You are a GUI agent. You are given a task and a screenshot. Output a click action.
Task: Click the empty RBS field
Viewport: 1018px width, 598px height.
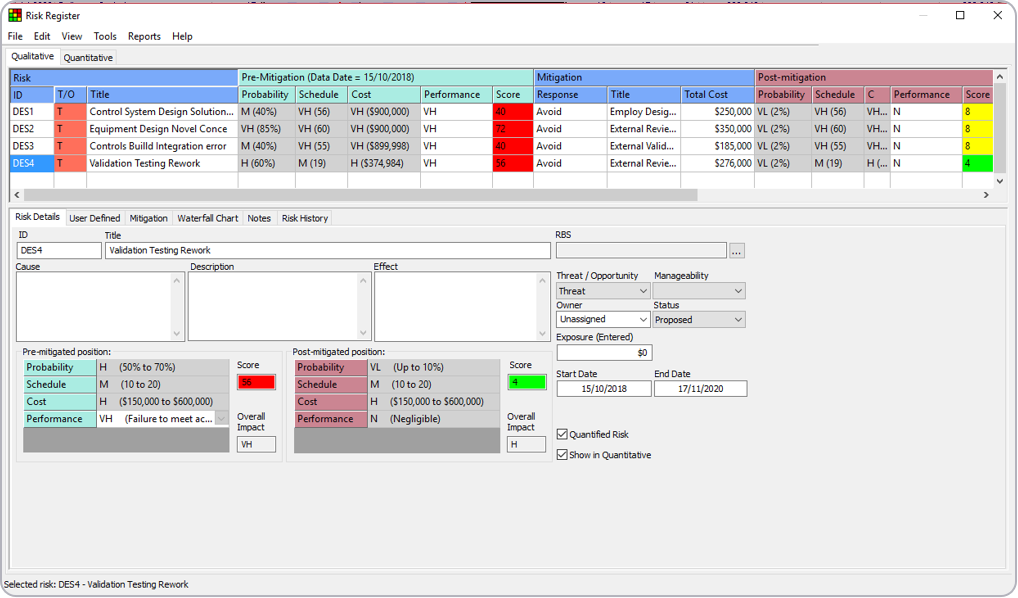(641, 250)
